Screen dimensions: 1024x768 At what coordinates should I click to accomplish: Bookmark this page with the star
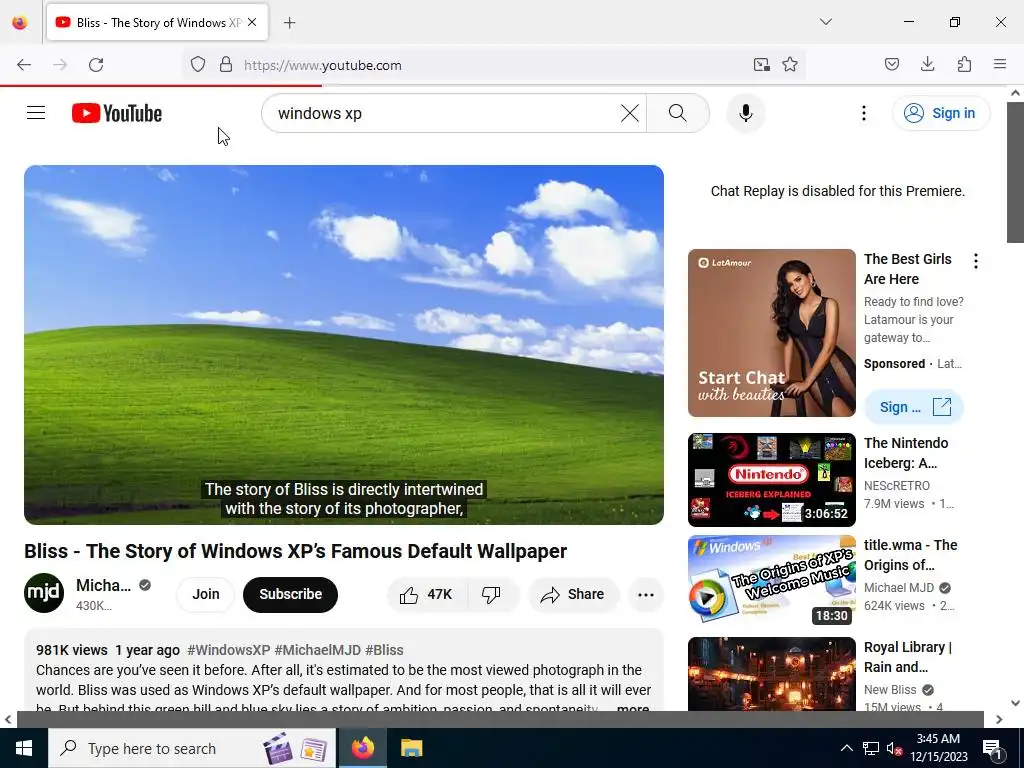[790, 65]
